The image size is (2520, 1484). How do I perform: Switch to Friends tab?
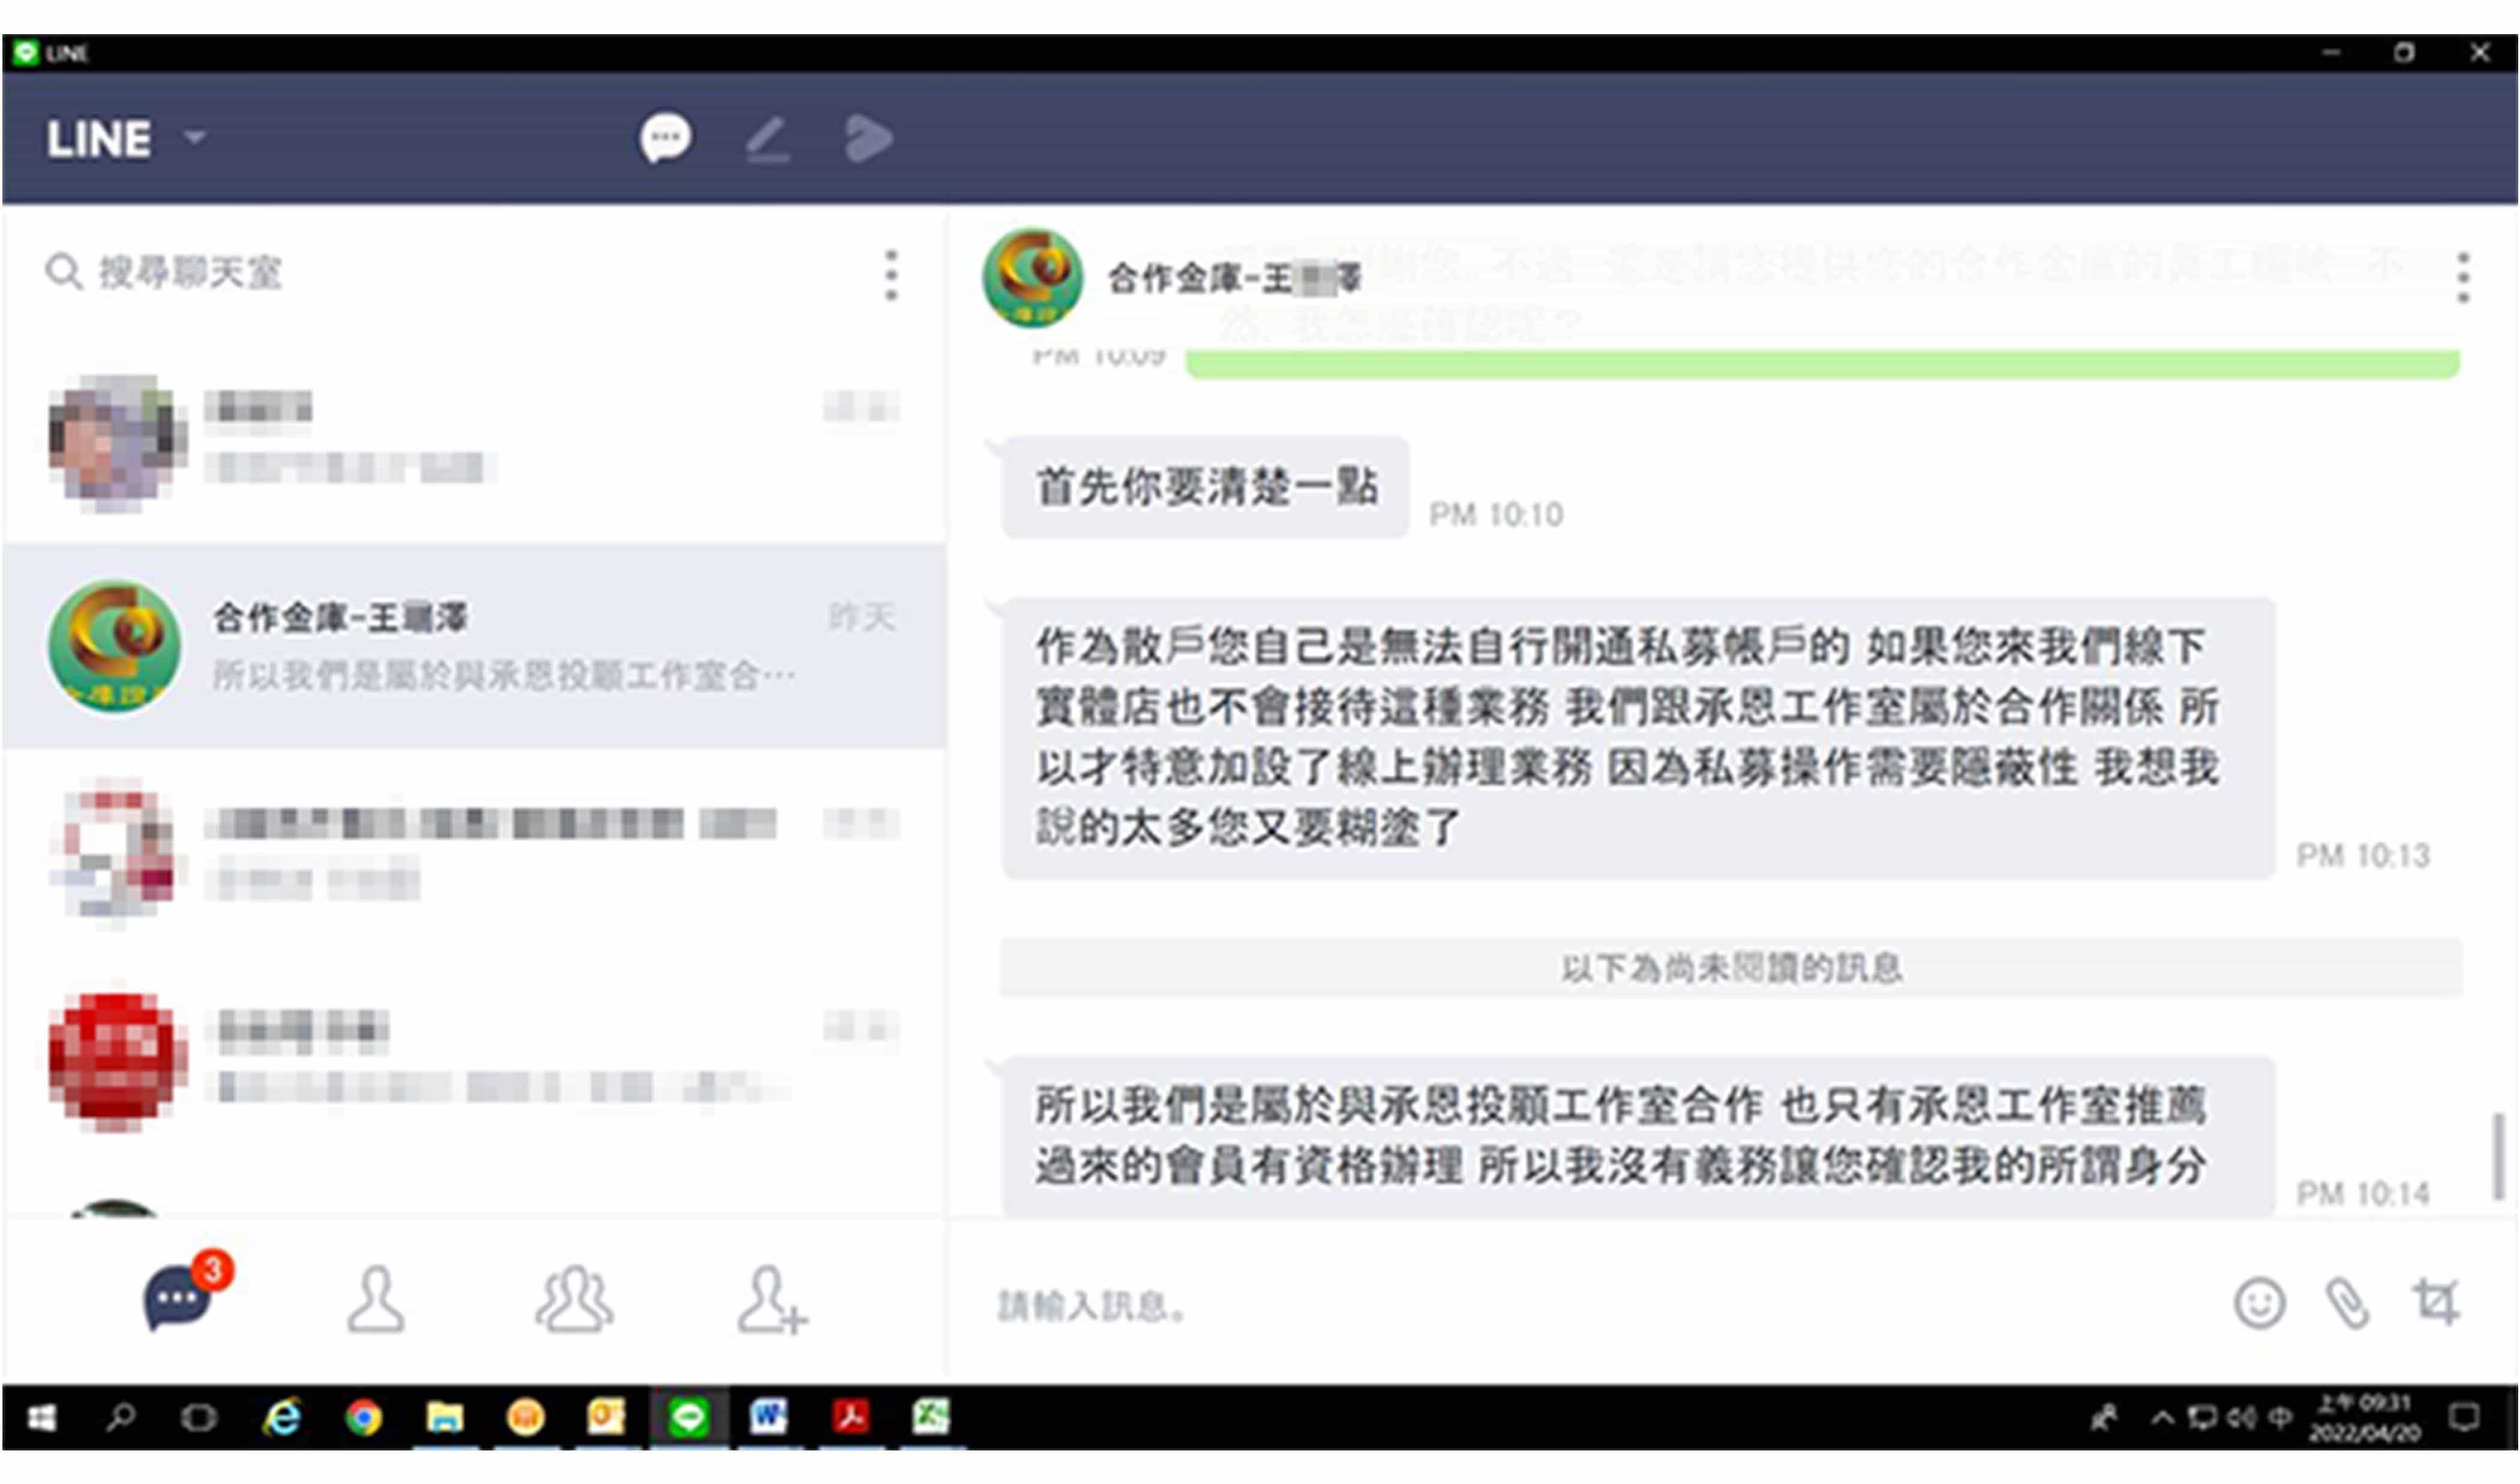pos(376,1300)
